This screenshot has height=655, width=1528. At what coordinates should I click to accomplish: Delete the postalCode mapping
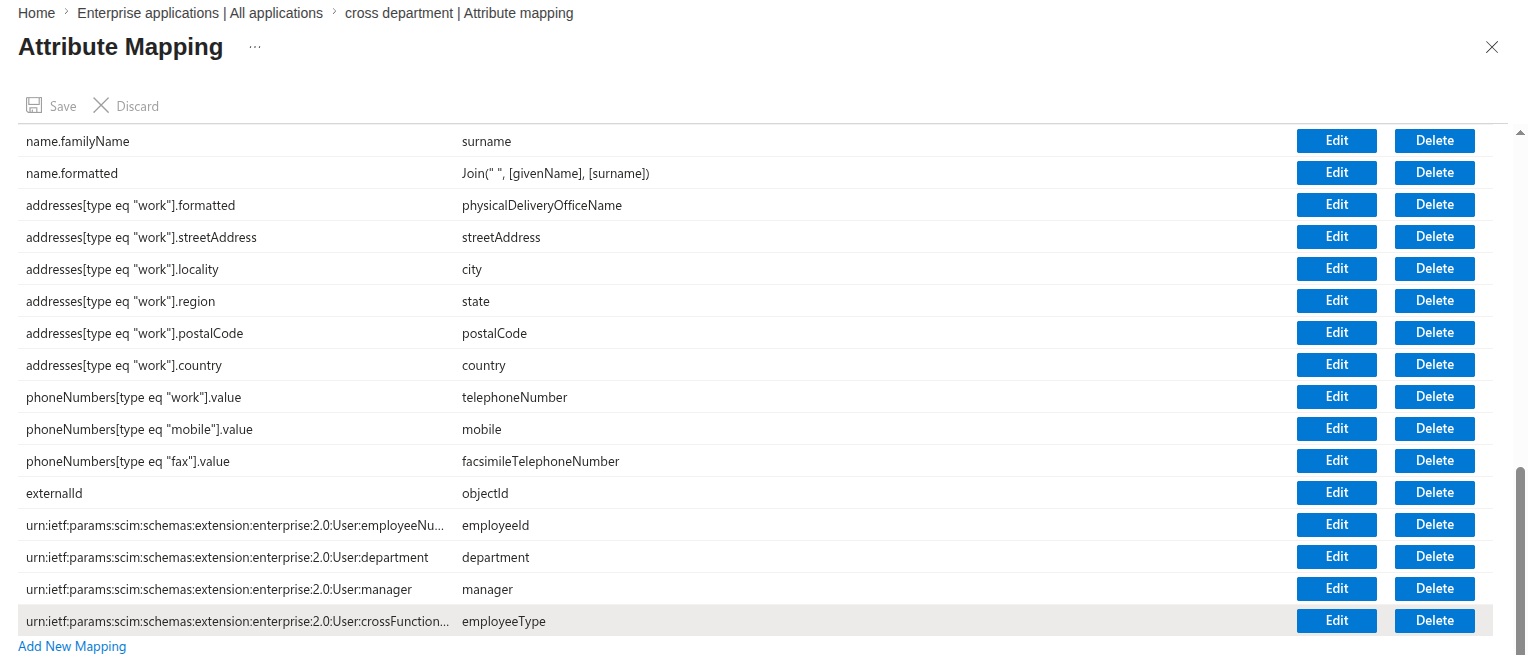point(1435,333)
